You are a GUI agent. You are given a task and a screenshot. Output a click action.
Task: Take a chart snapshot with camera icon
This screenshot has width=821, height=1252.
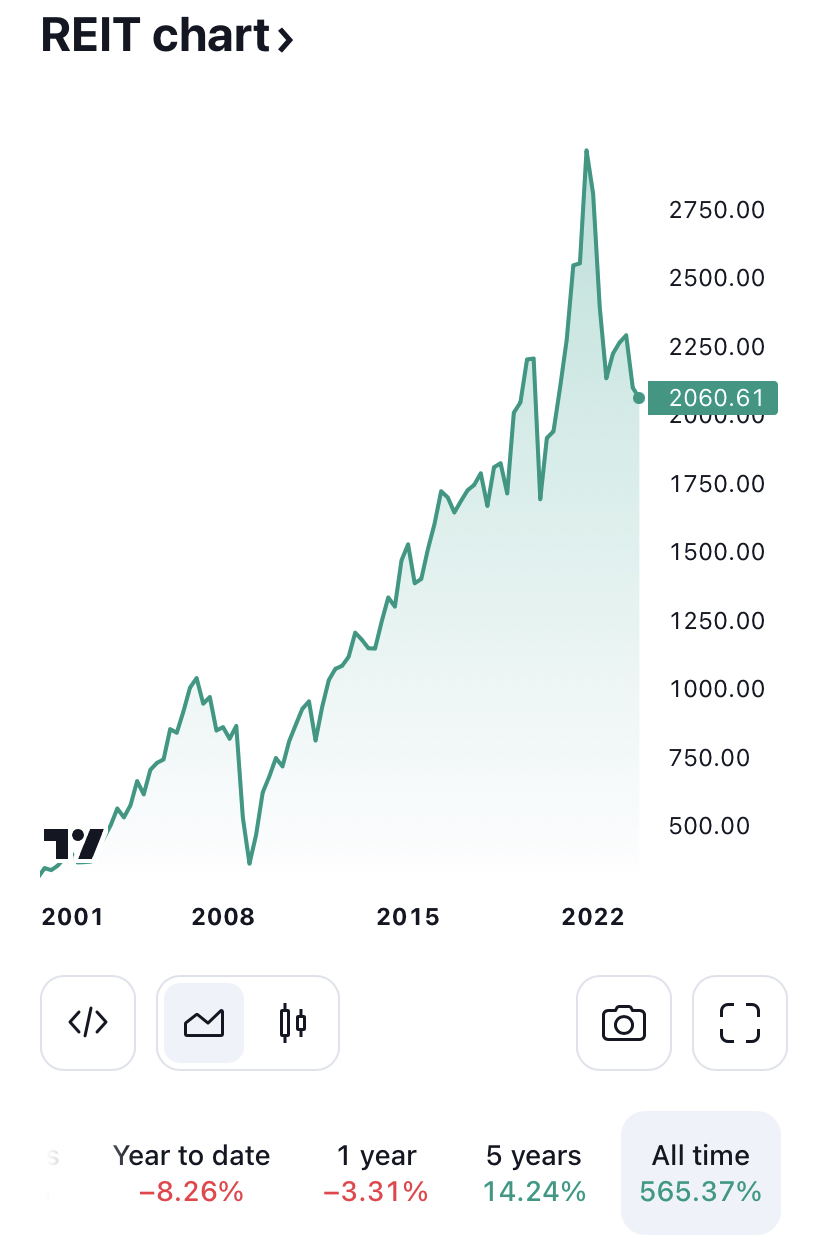coord(624,1022)
